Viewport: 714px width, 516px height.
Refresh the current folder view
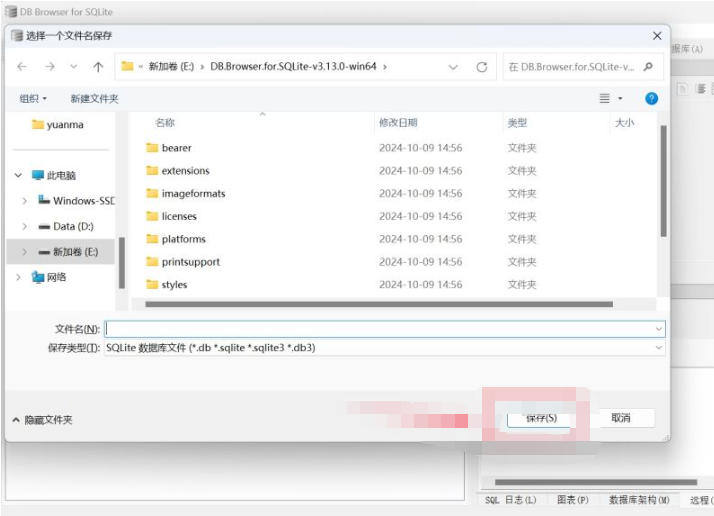tap(482, 67)
